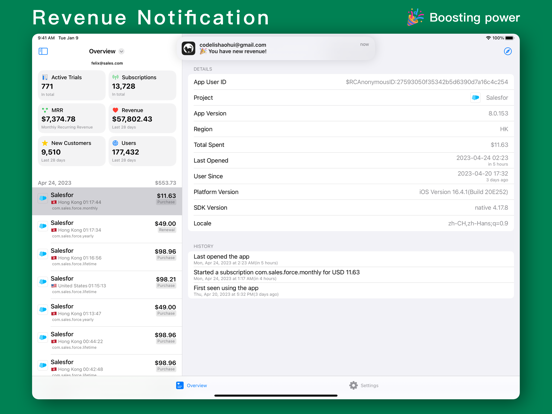
Task: Open the New Customers 9,510 card
Action: click(71, 151)
